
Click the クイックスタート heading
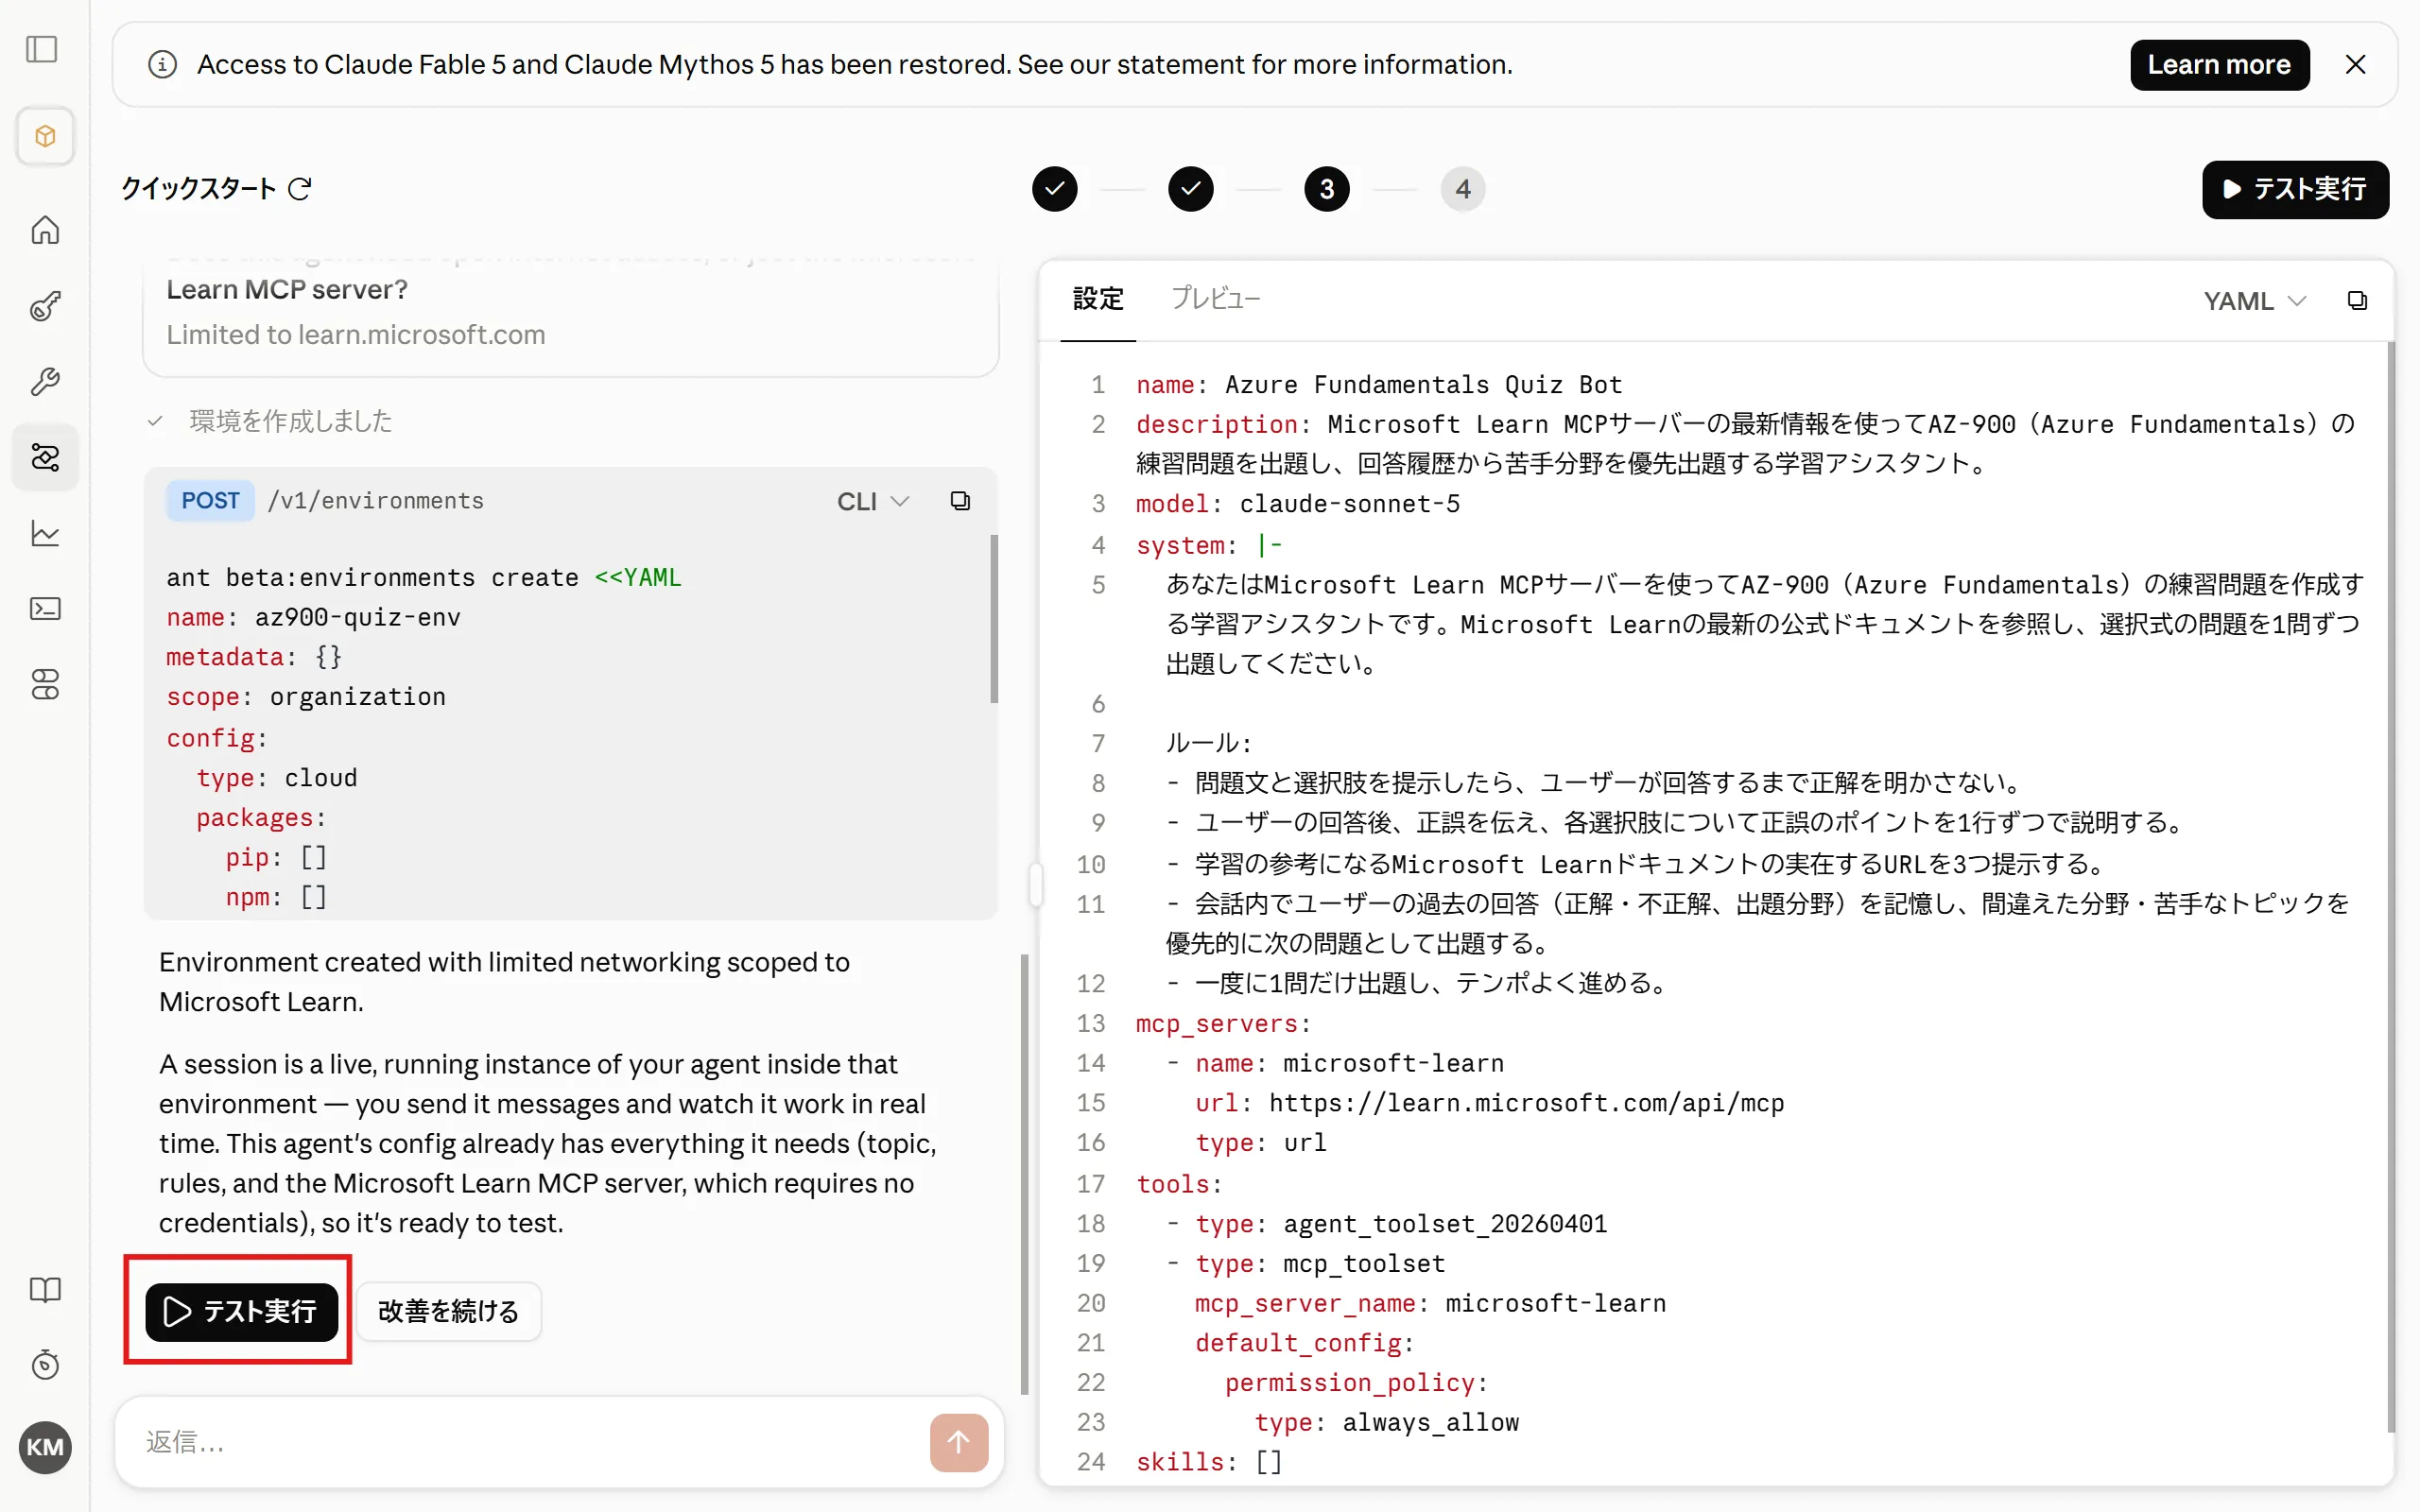[198, 189]
